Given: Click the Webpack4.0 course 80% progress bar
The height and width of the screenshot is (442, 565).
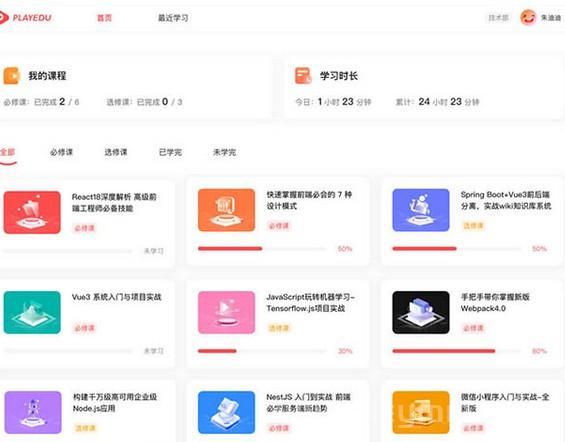Looking at the screenshot, I should click(456, 351).
